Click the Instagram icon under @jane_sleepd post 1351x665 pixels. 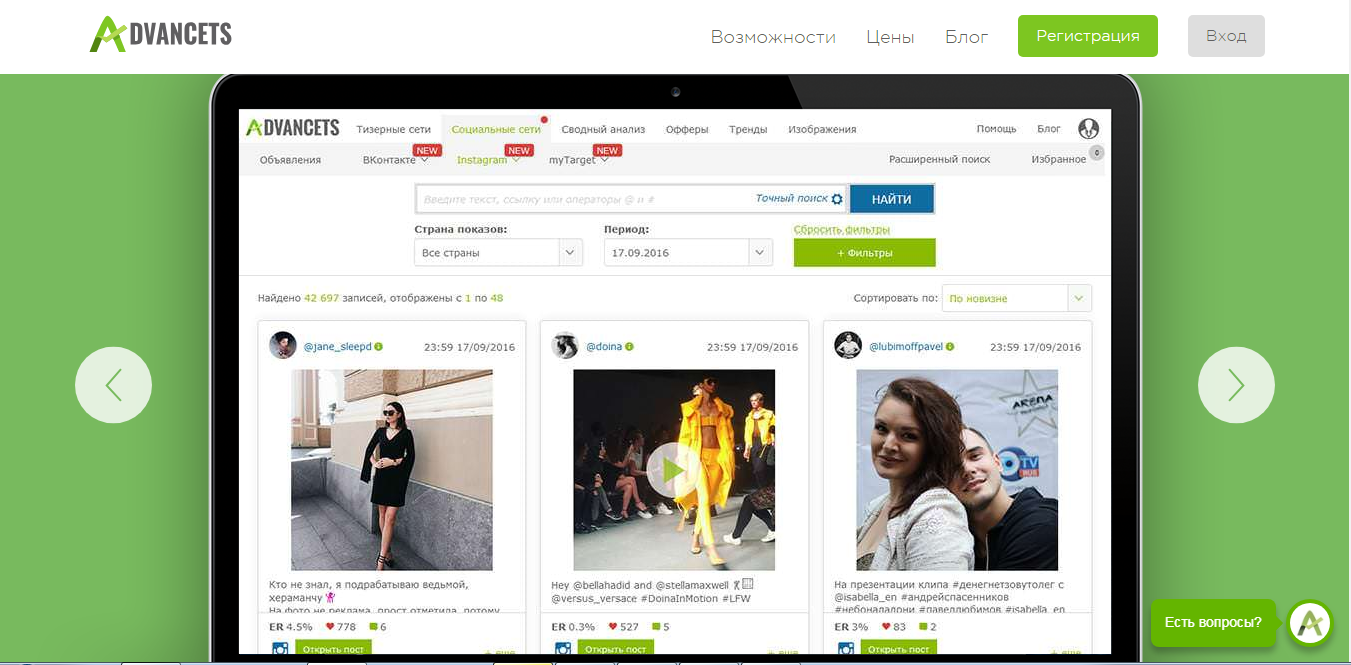pyautogui.click(x=281, y=649)
